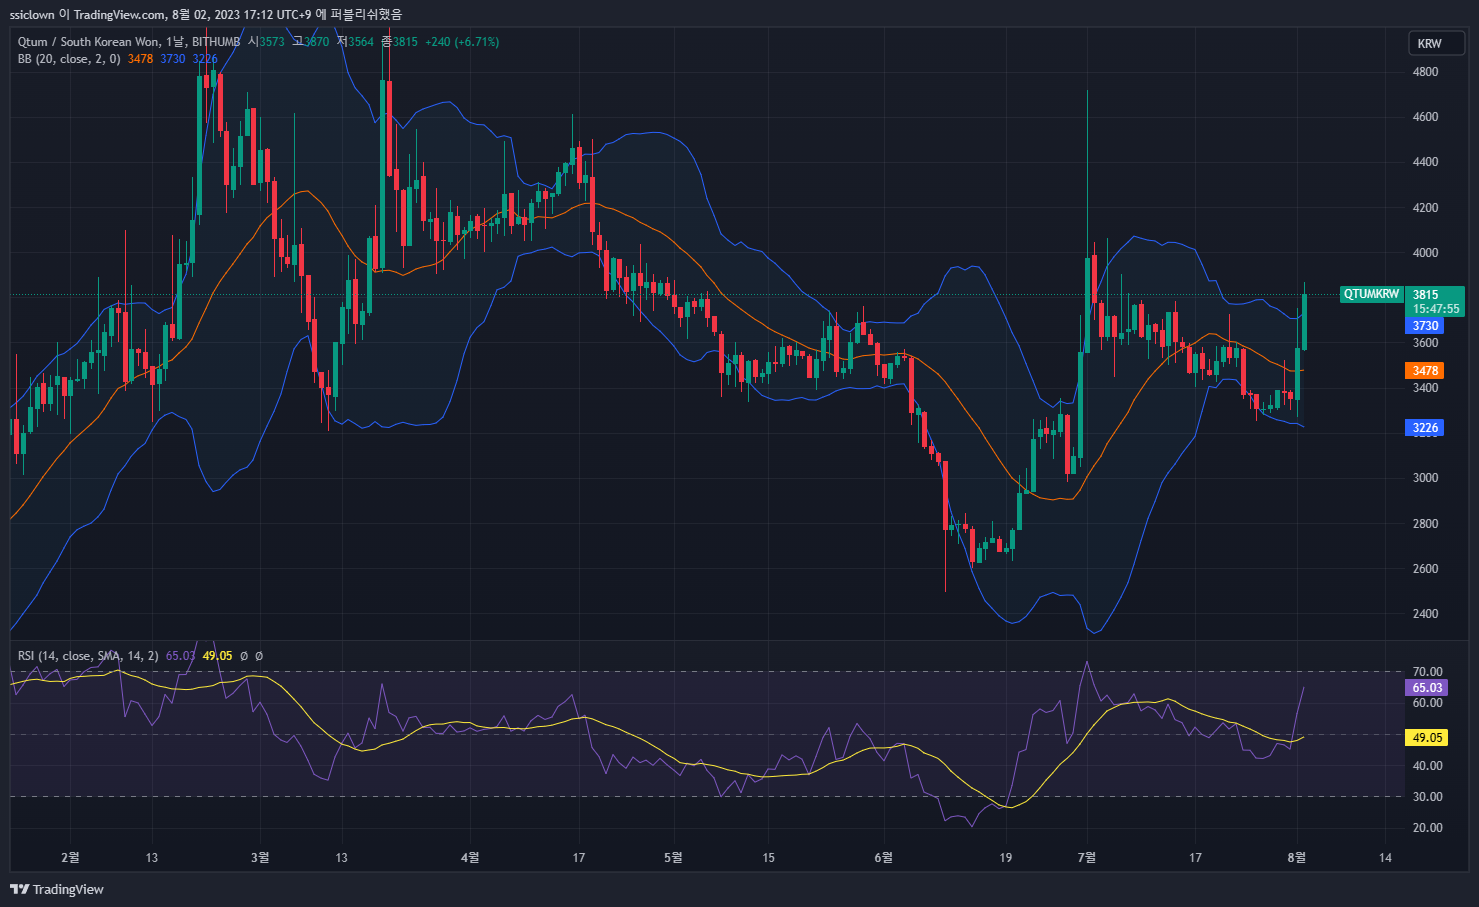This screenshot has height=907, width=1479.
Task: Click the +240 (+6.71%) change value
Action: 462,42
